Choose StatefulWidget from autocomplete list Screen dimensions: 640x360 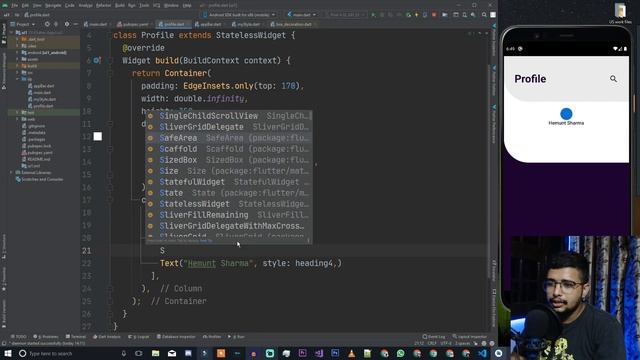(229, 182)
